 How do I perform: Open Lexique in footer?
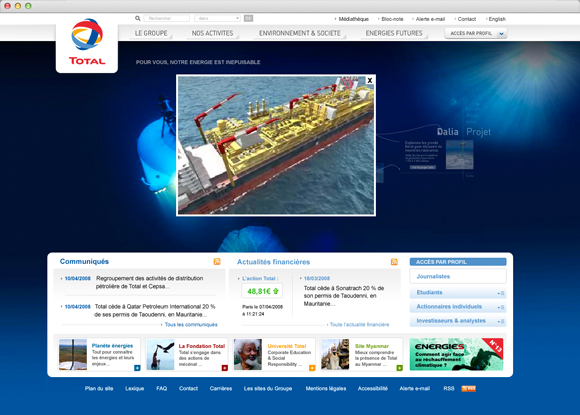pyautogui.click(x=135, y=388)
